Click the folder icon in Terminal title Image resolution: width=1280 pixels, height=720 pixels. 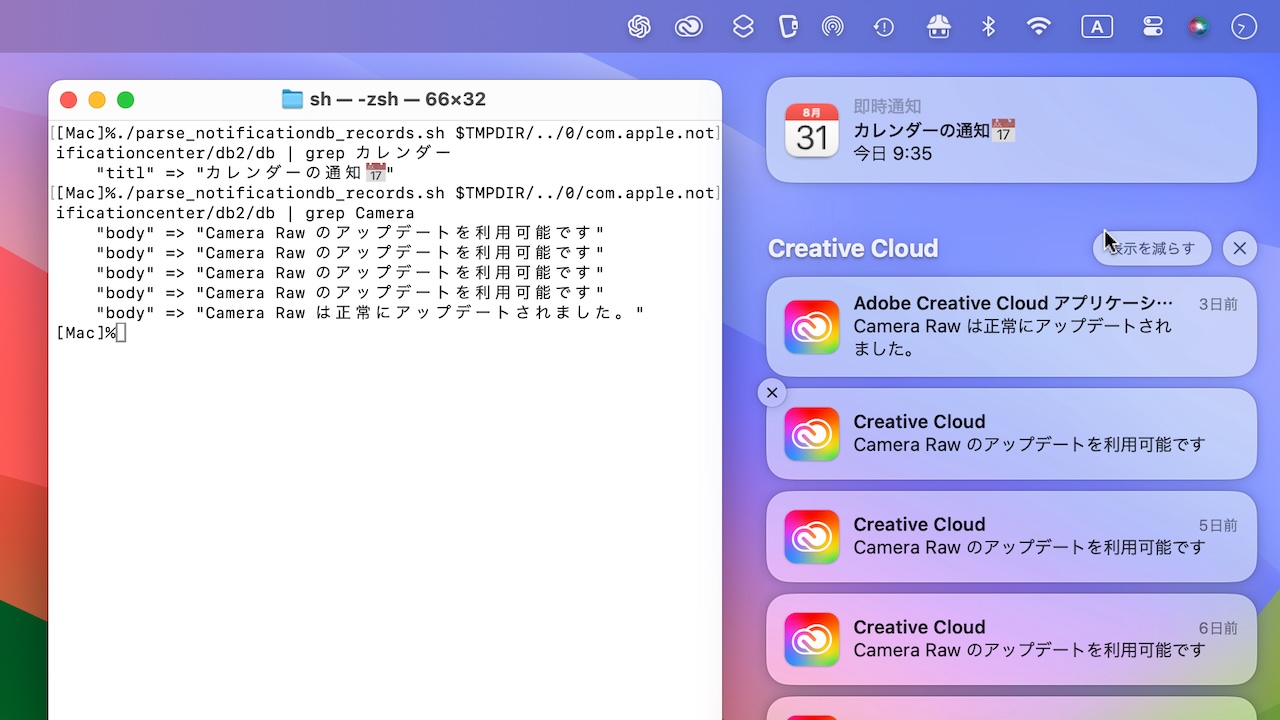tap(292, 99)
